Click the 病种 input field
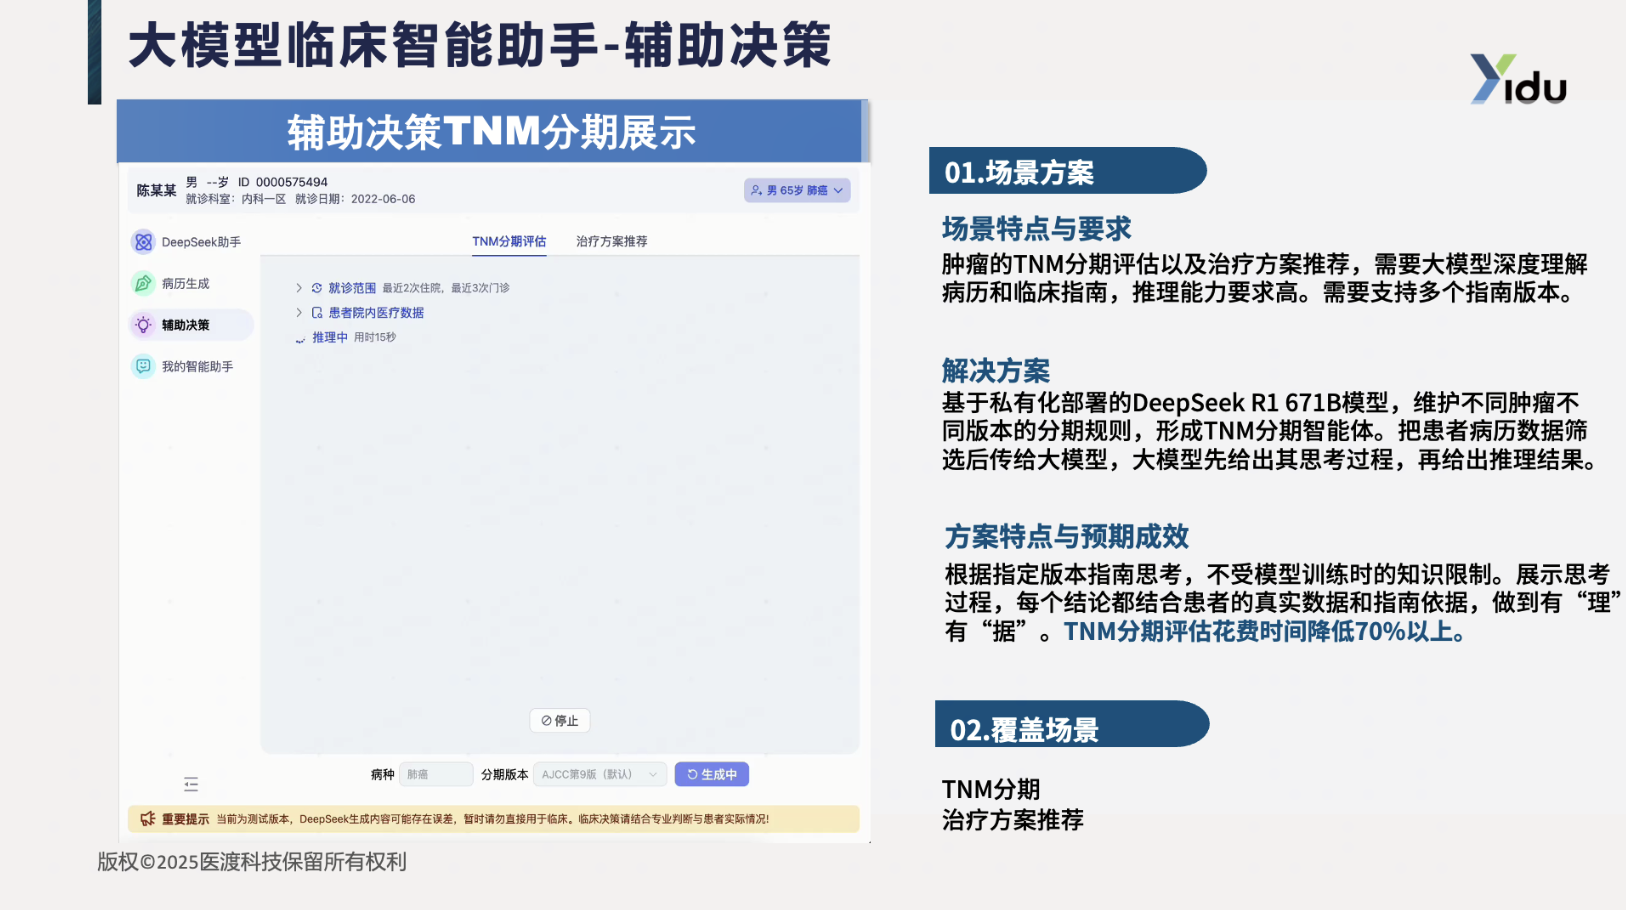1626x910 pixels. (x=436, y=775)
